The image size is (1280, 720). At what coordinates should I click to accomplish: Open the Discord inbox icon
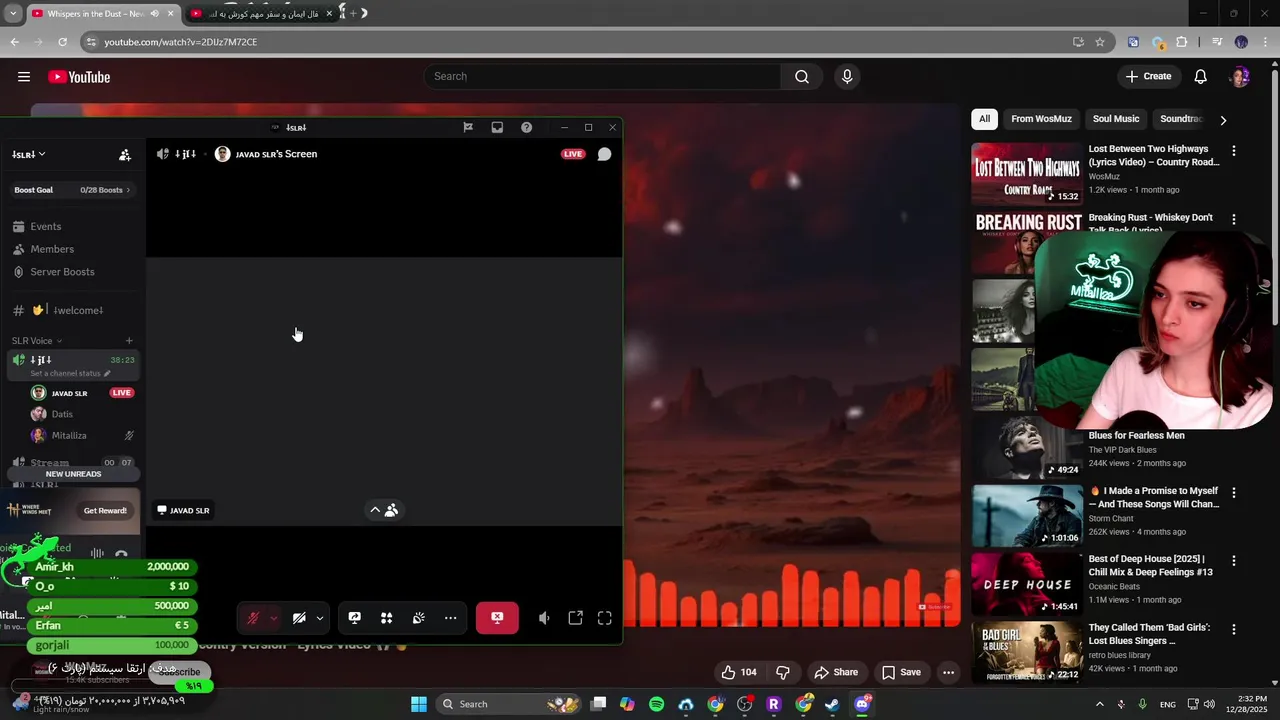click(497, 127)
